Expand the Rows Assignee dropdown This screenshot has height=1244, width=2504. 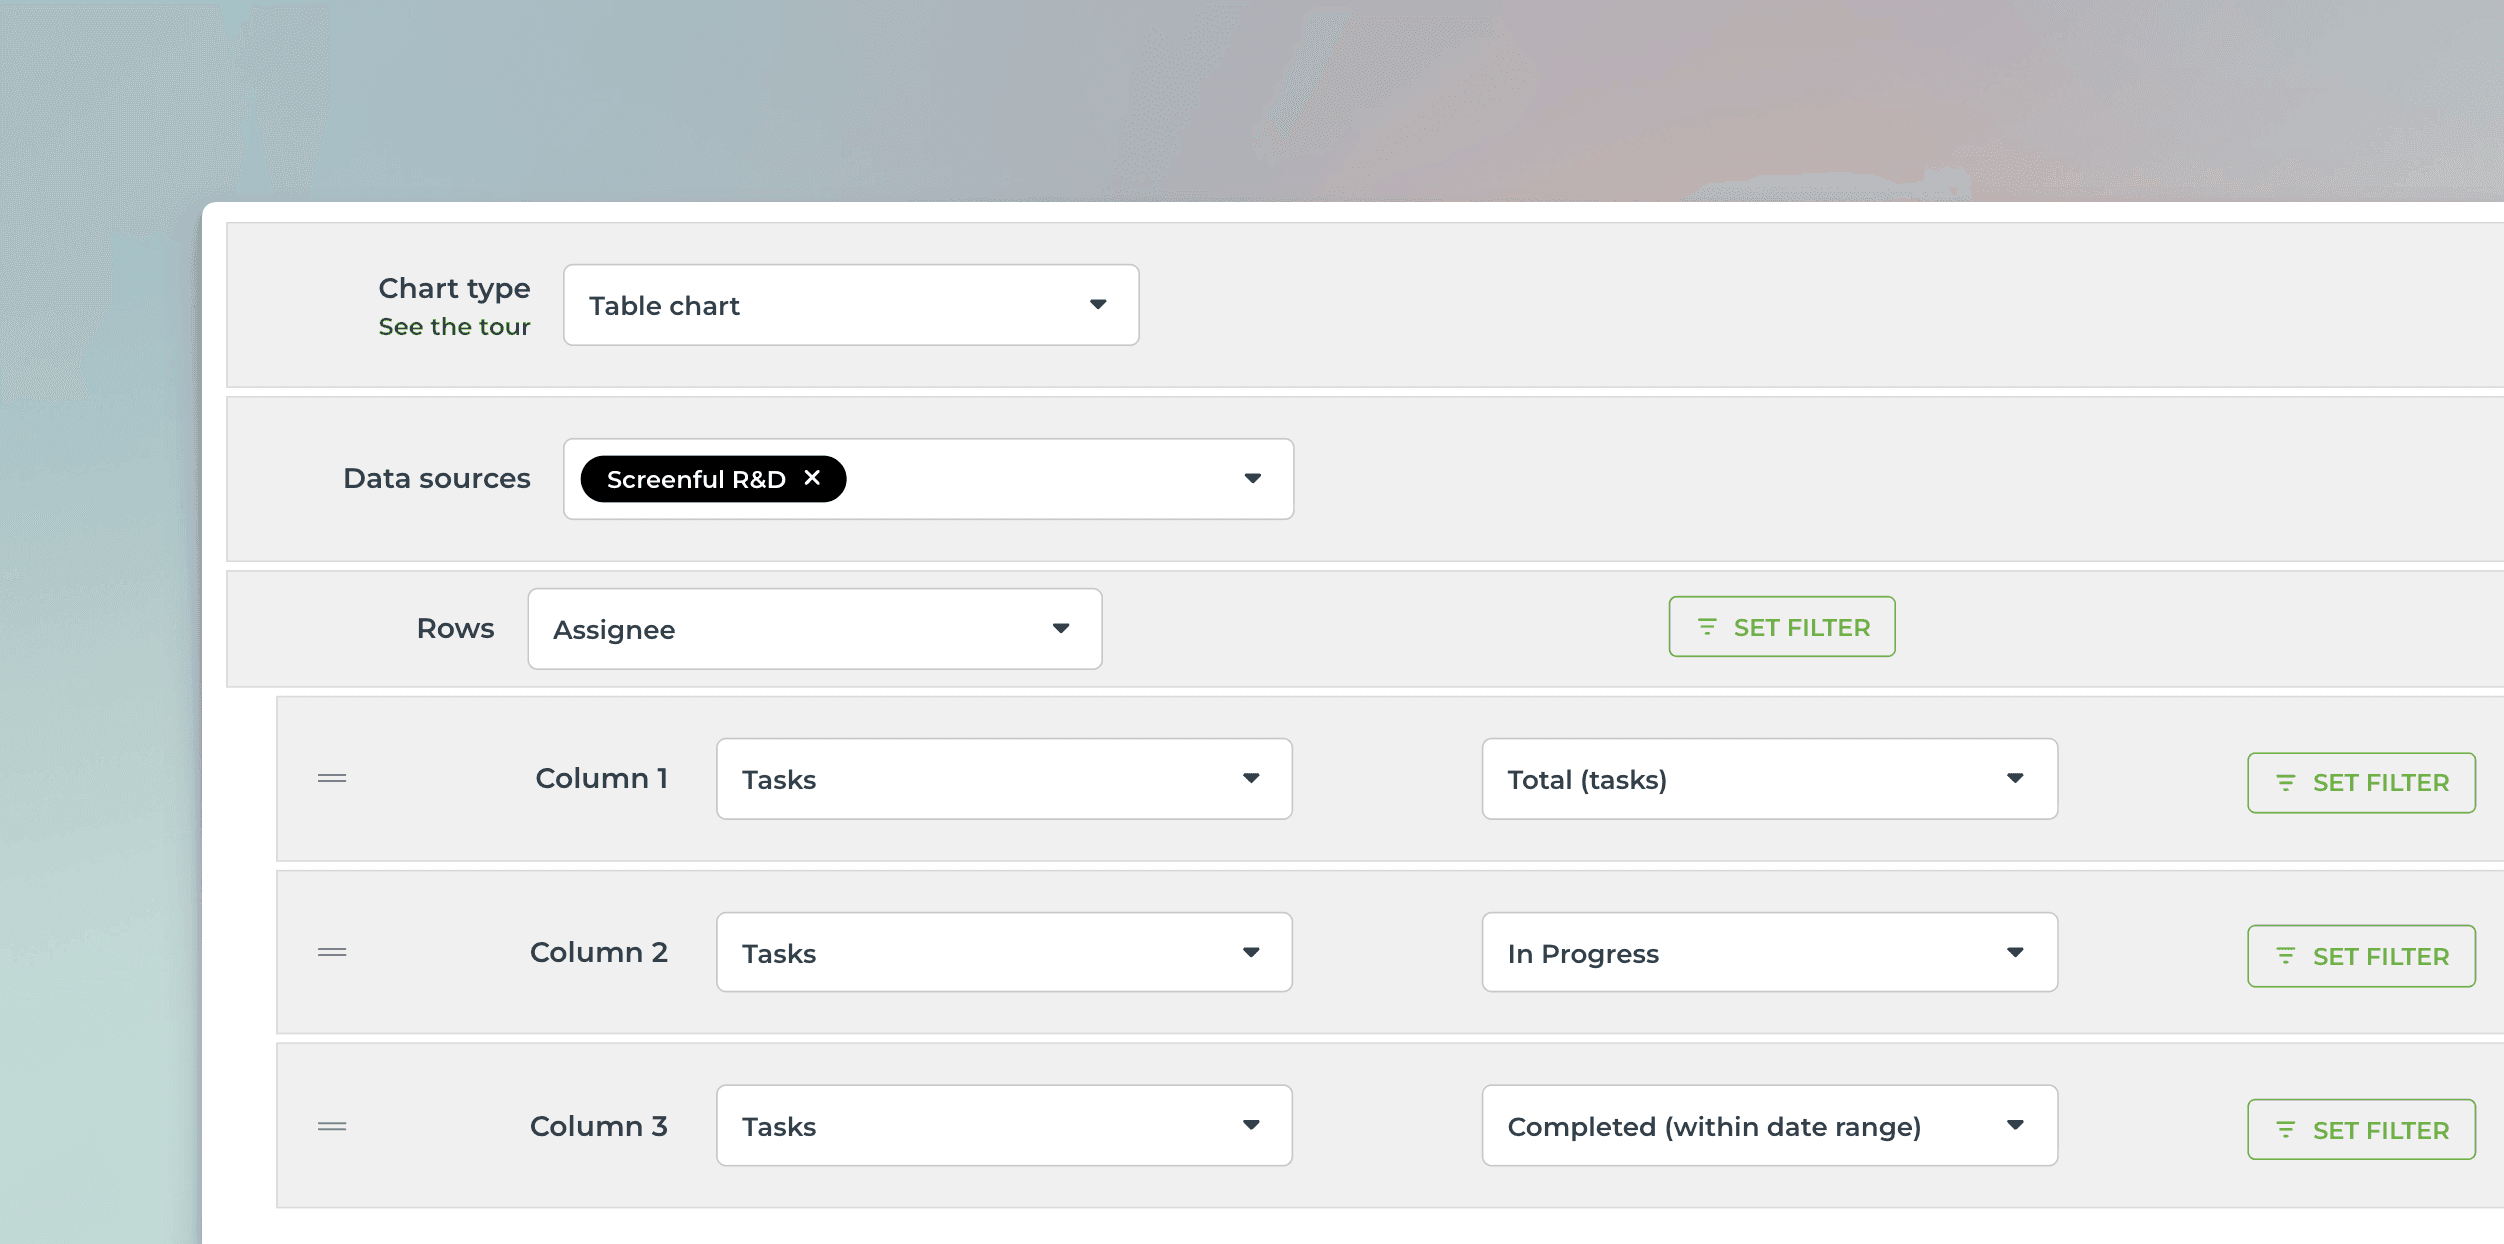pyautogui.click(x=1062, y=628)
